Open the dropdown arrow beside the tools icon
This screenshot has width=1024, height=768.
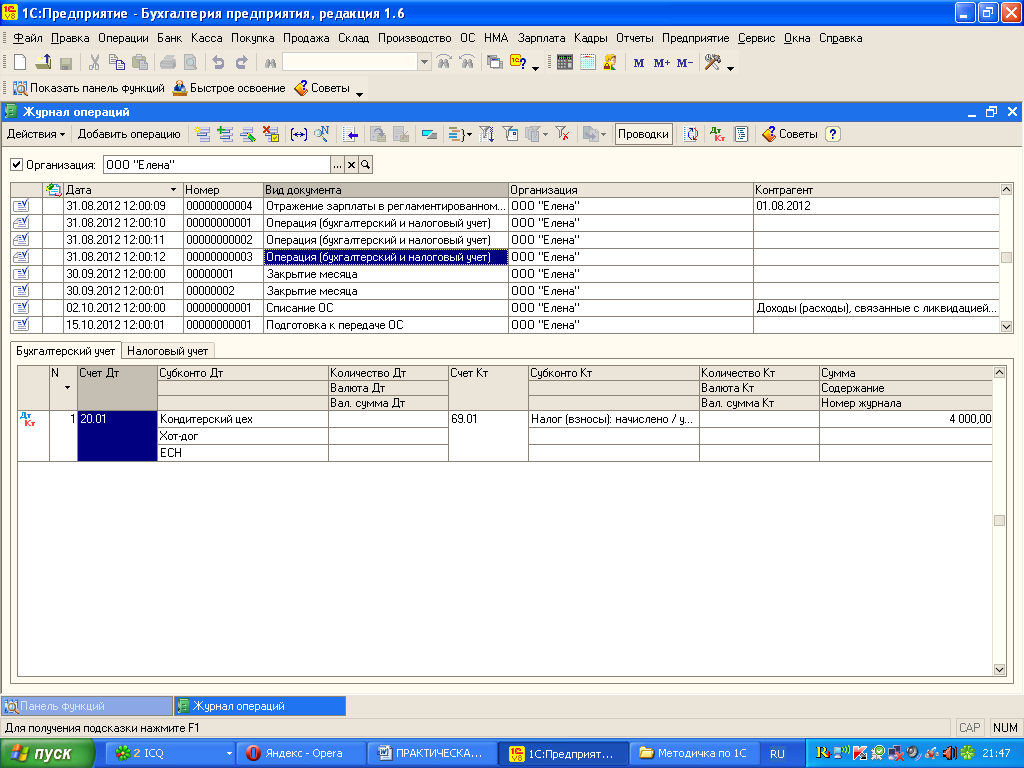(x=730, y=67)
